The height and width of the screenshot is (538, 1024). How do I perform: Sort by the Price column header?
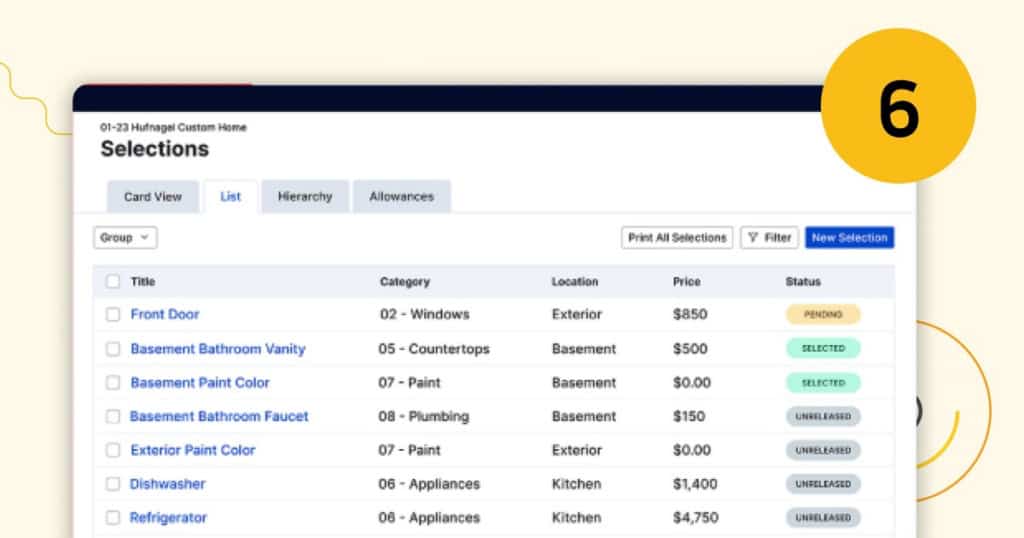[x=686, y=282]
